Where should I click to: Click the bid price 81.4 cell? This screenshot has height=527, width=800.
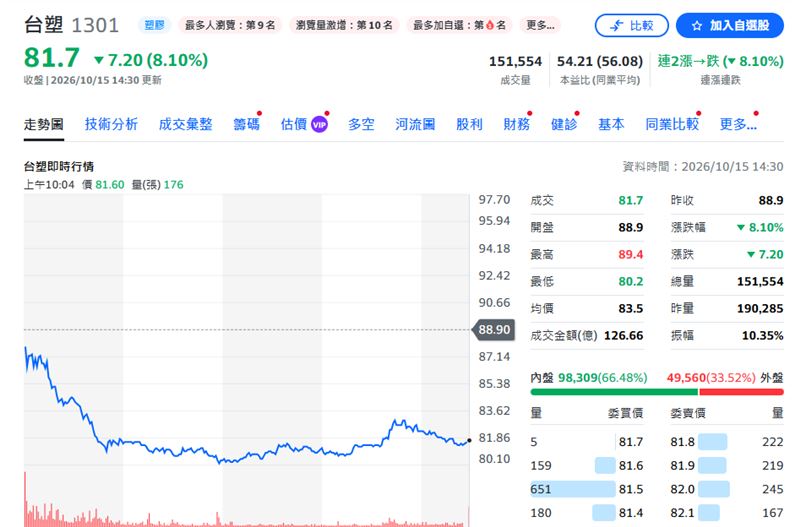point(631,512)
